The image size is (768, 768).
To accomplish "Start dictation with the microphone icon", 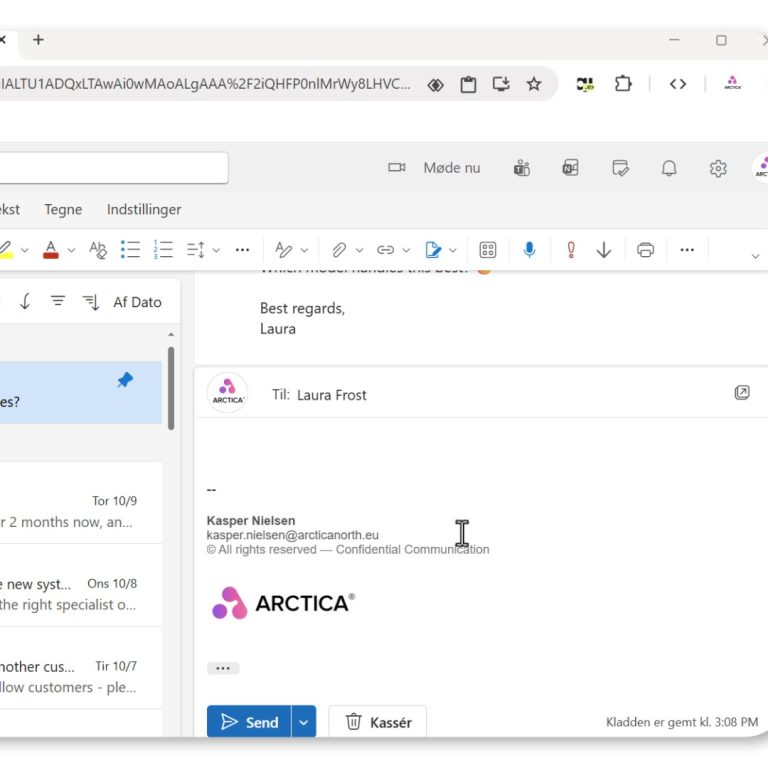I will point(529,250).
